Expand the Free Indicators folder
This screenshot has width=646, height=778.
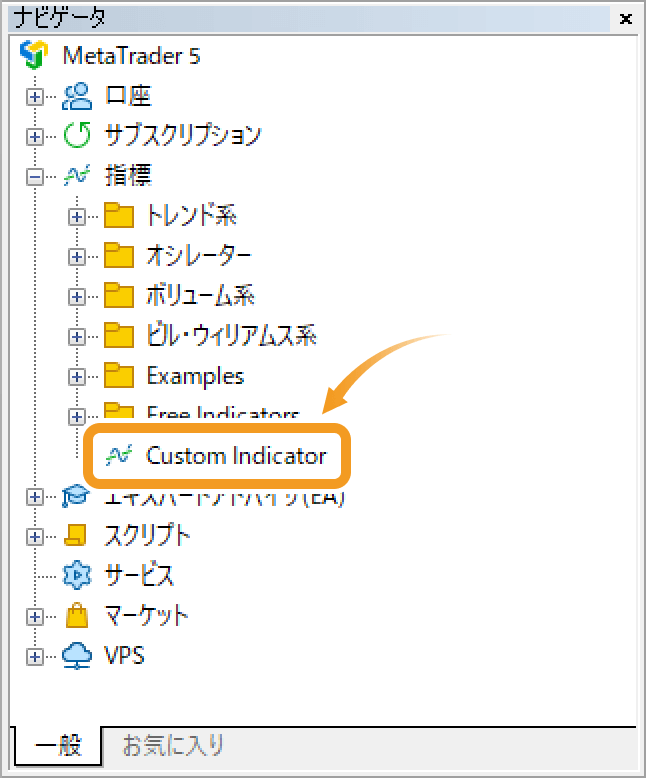point(76,417)
